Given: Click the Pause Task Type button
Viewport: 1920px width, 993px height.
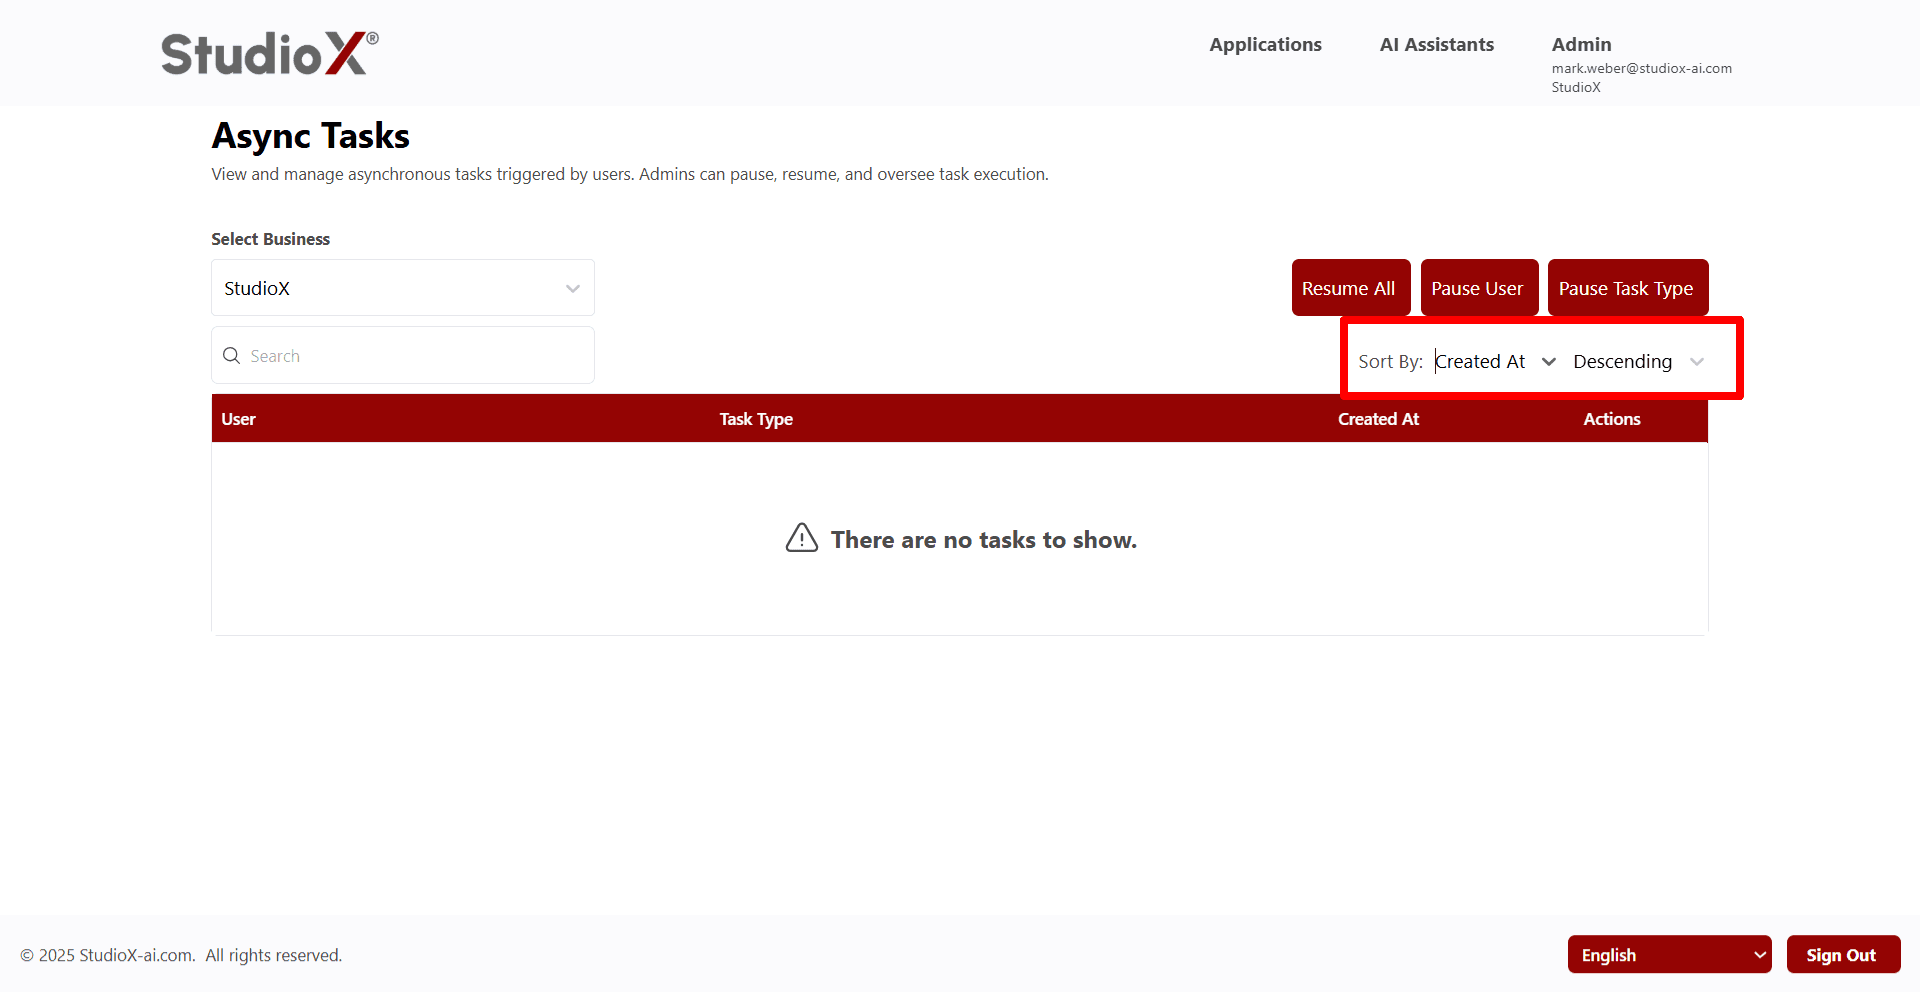Looking at the screenshot, I should click(x=1626, y=288).
